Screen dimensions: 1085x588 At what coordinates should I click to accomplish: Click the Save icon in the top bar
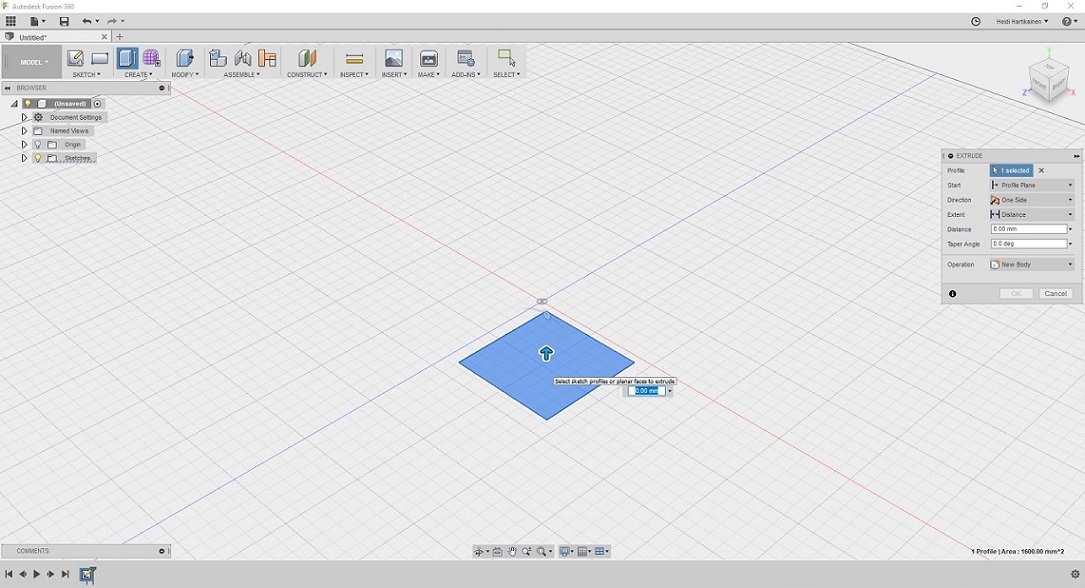point(64,21)
